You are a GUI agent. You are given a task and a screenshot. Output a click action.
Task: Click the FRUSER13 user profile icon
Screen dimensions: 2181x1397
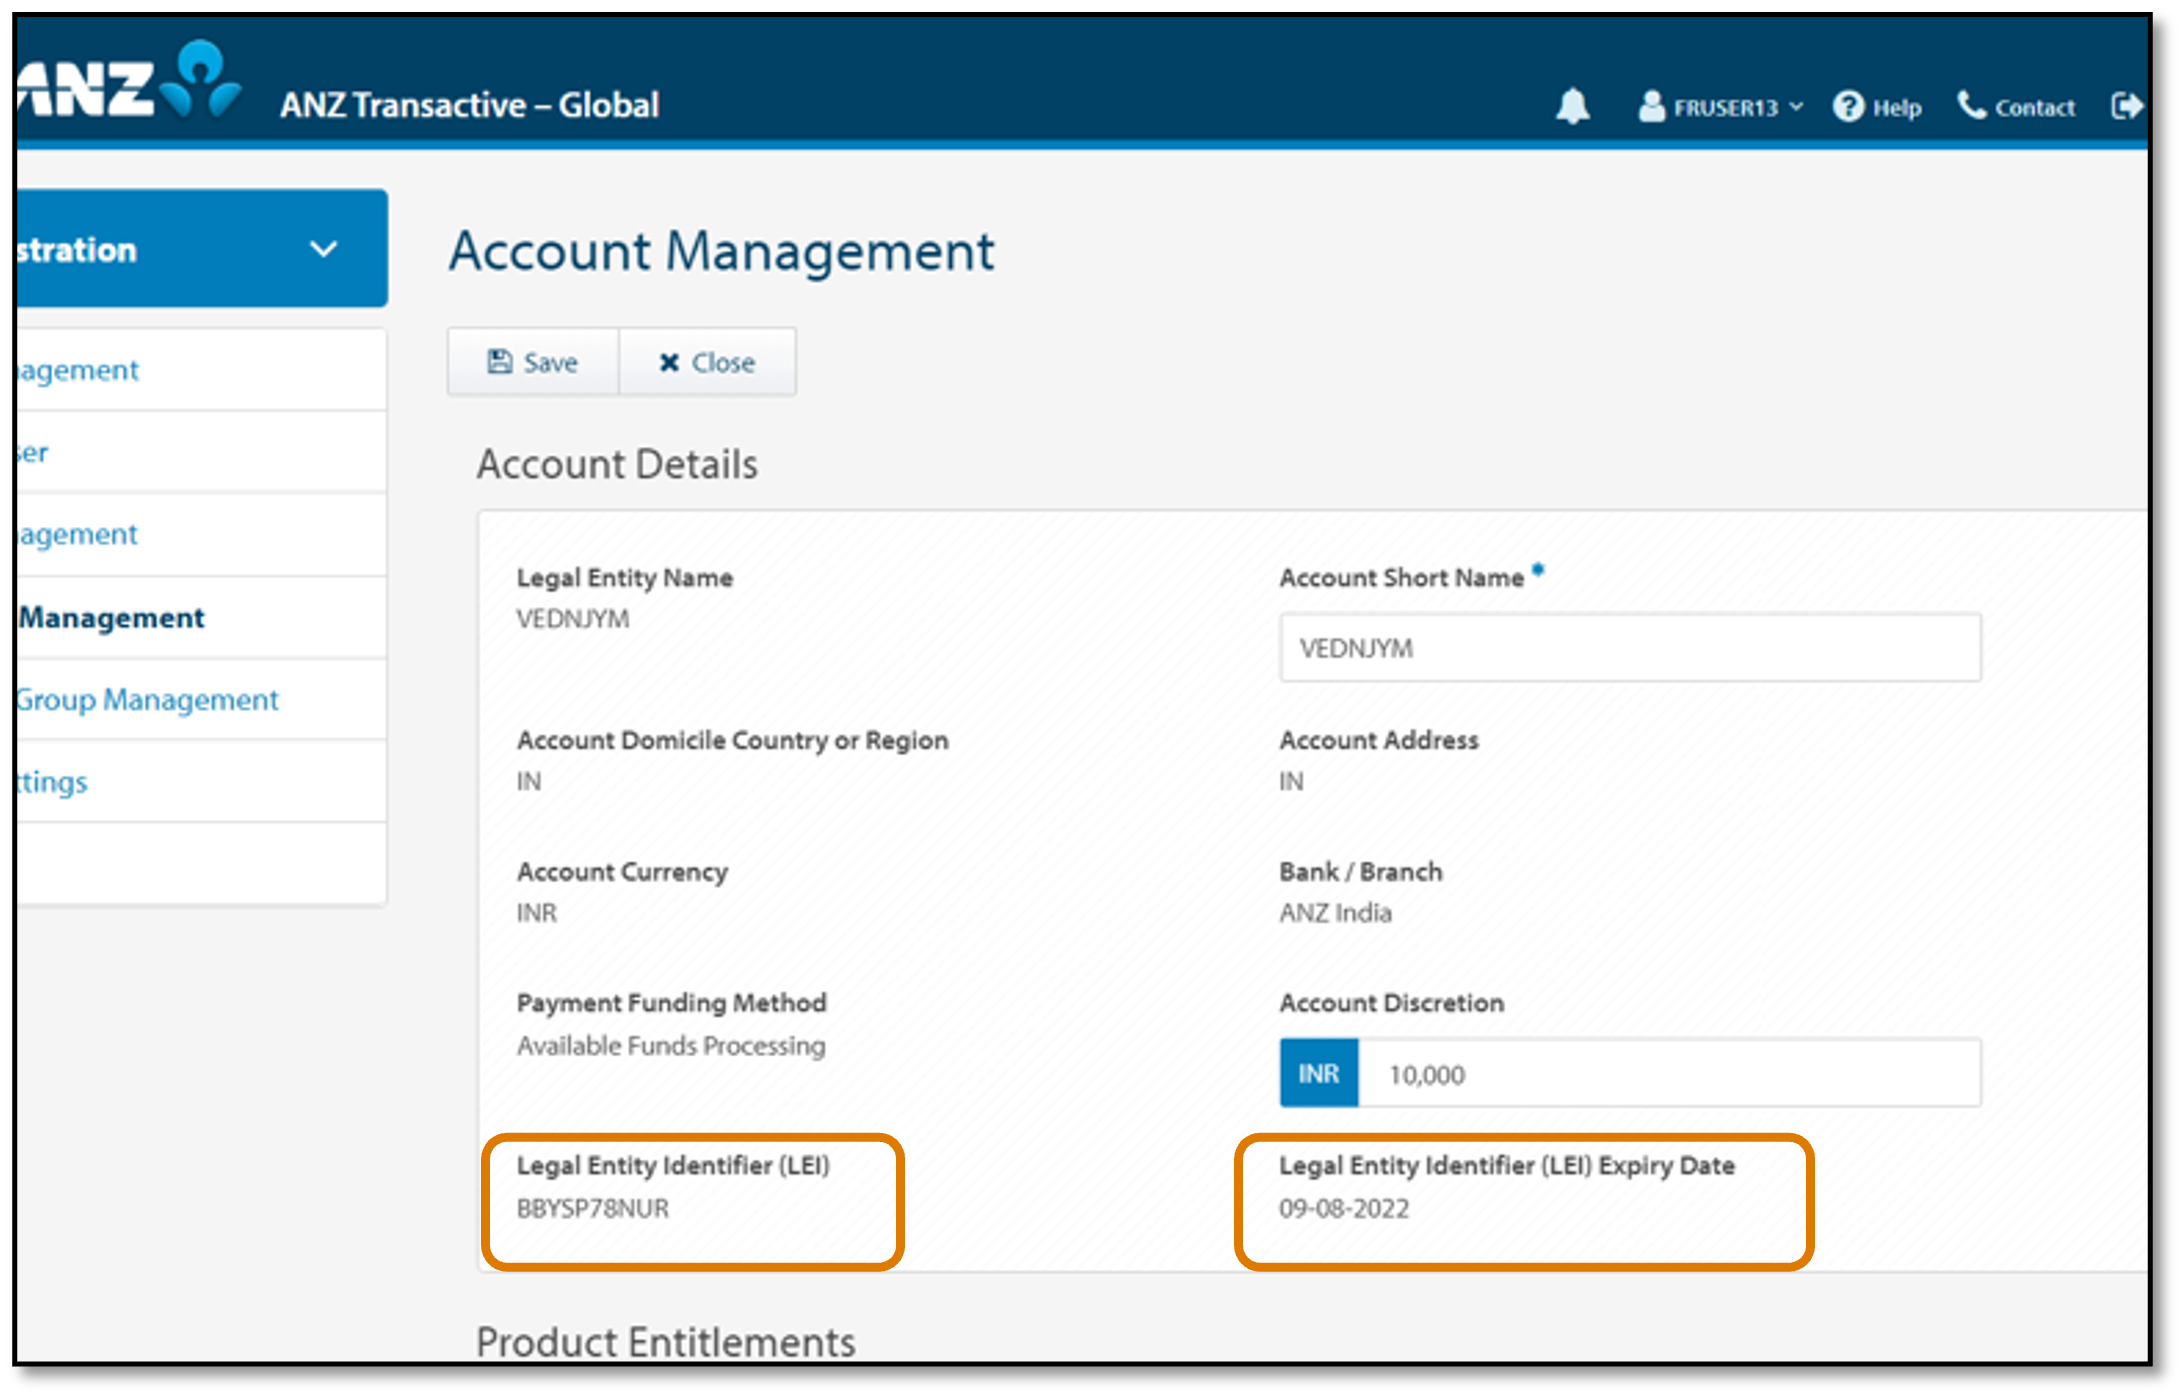[x=1651, y=106]
